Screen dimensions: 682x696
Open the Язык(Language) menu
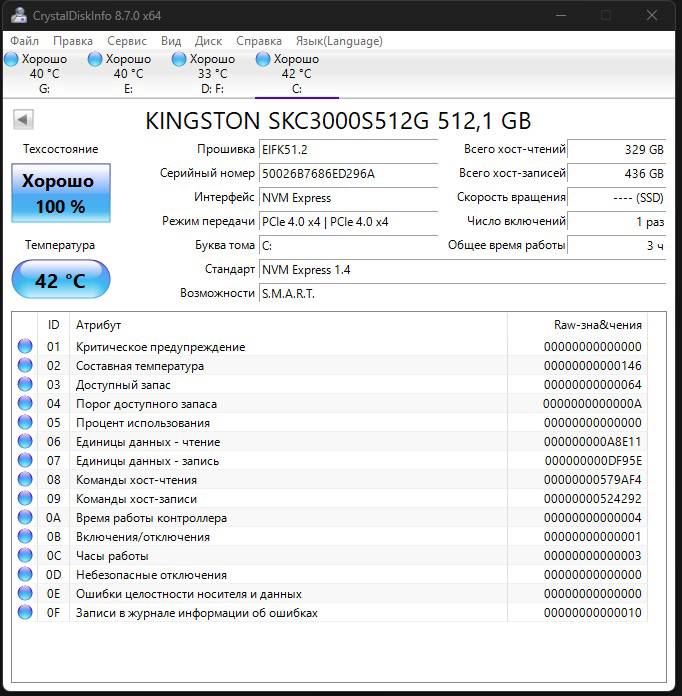(x=339, y=41)
